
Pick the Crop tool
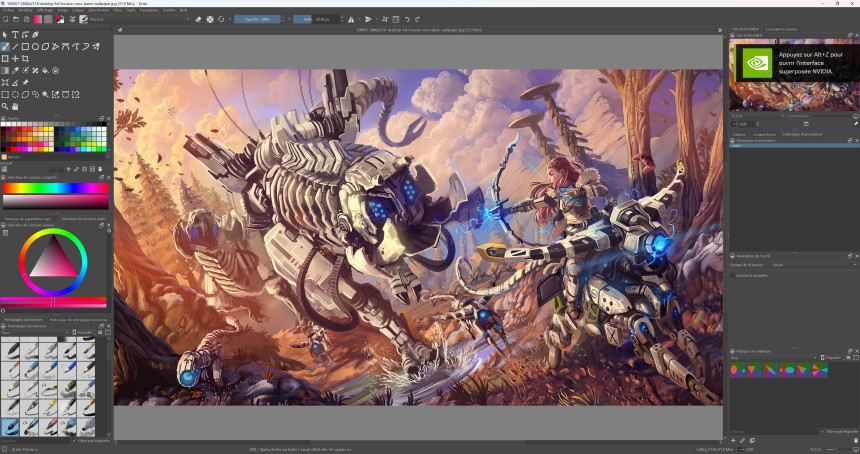[x=25, y=58]
